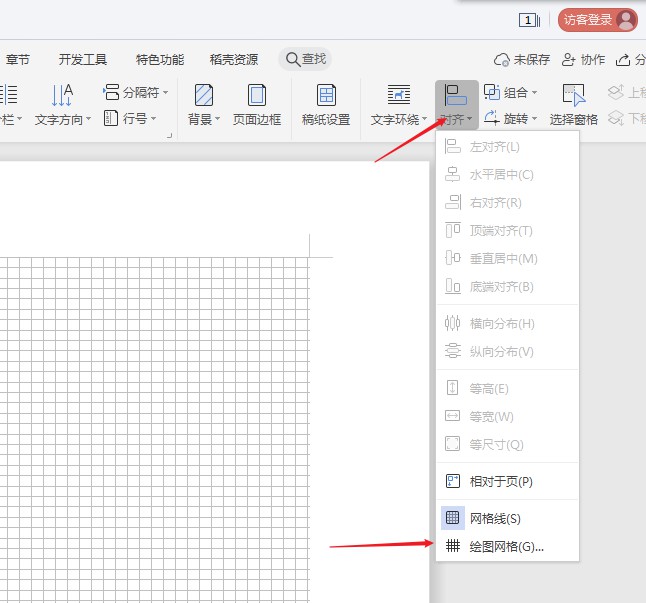The height and width of the screenshot is (603, 646).
Task: Choose 等宽(W) menu item
Action: pos(508,417)
